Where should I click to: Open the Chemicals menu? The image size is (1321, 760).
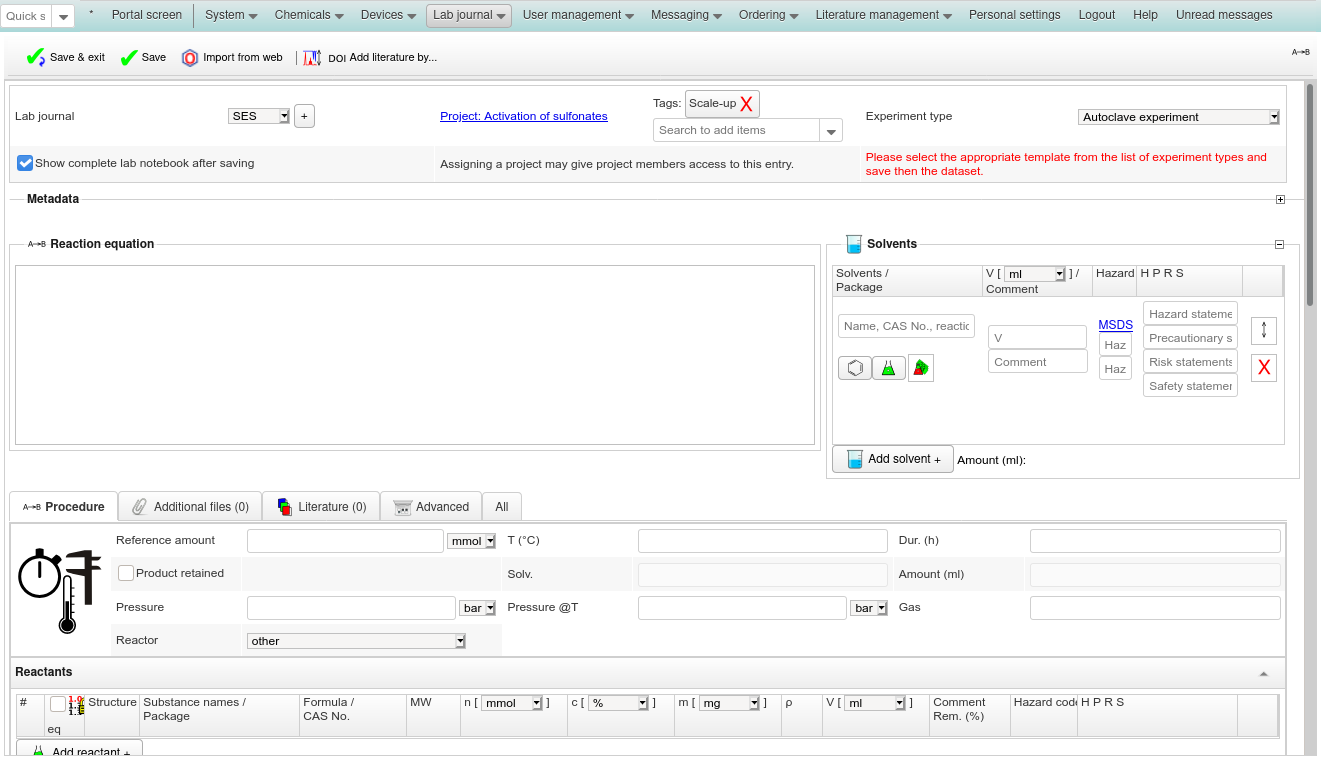click(x=309, y=15)
